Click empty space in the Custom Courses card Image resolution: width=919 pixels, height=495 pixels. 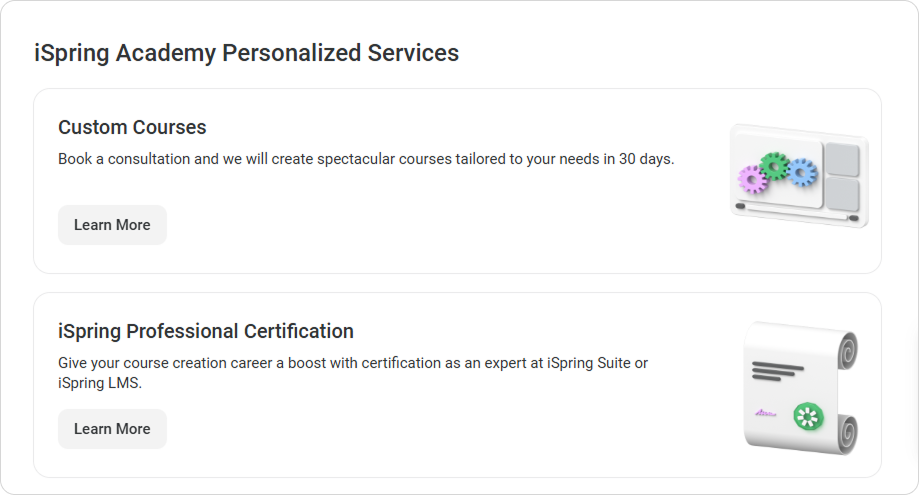(x=450, y=230)
